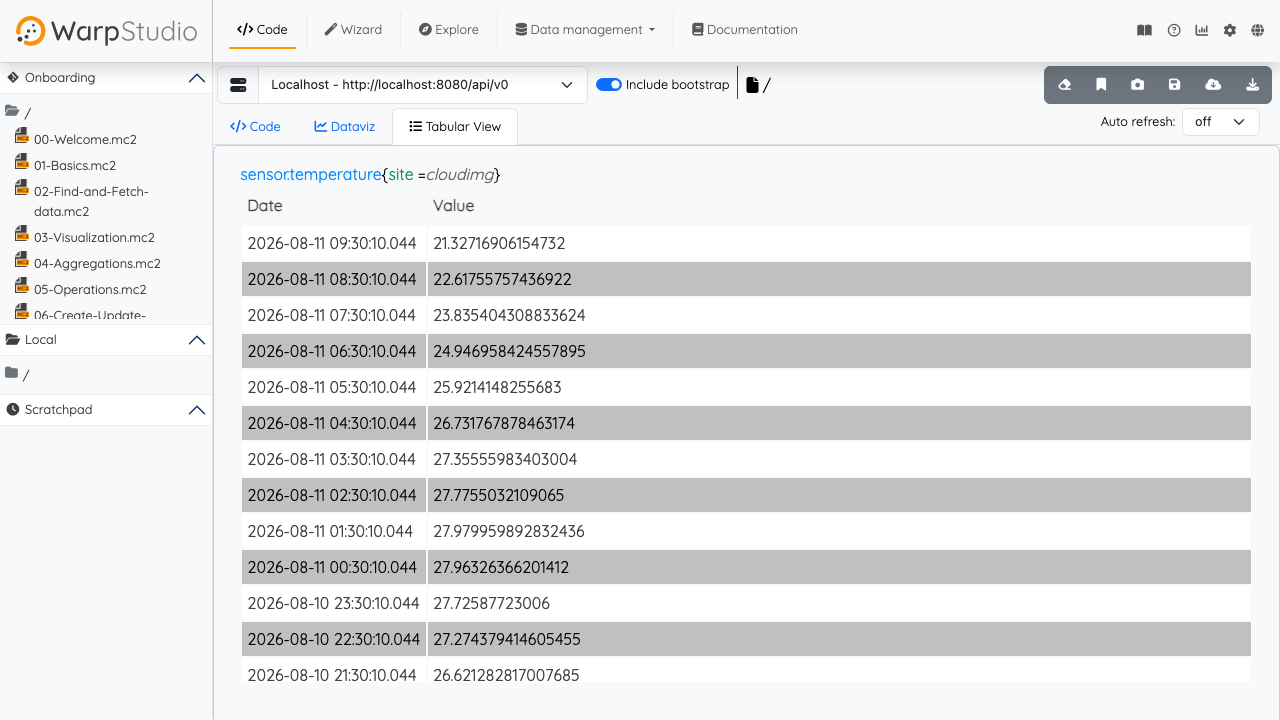Image resolution: width=1280 pixels, height=720 pixels.
Task: Select row dated 2026-08-11 04:30:10.044
Action: coord(746,423)
